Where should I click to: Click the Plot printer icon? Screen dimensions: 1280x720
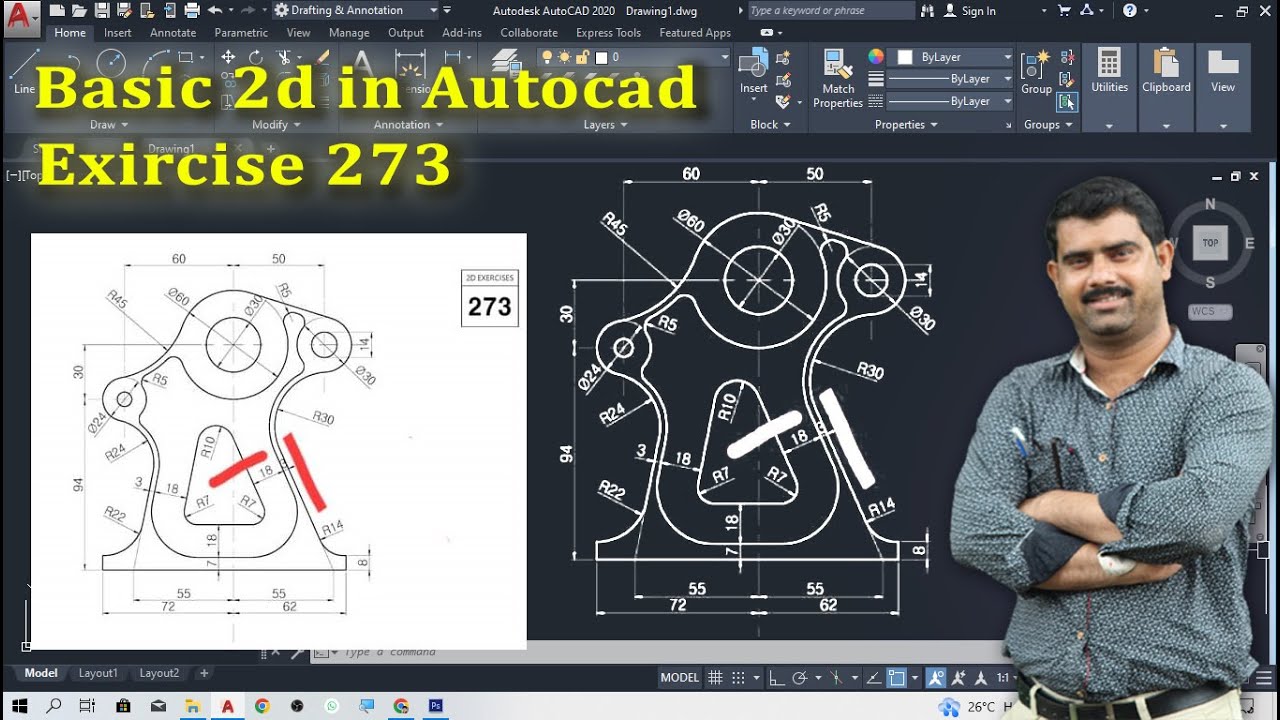(x=192, y=11)
